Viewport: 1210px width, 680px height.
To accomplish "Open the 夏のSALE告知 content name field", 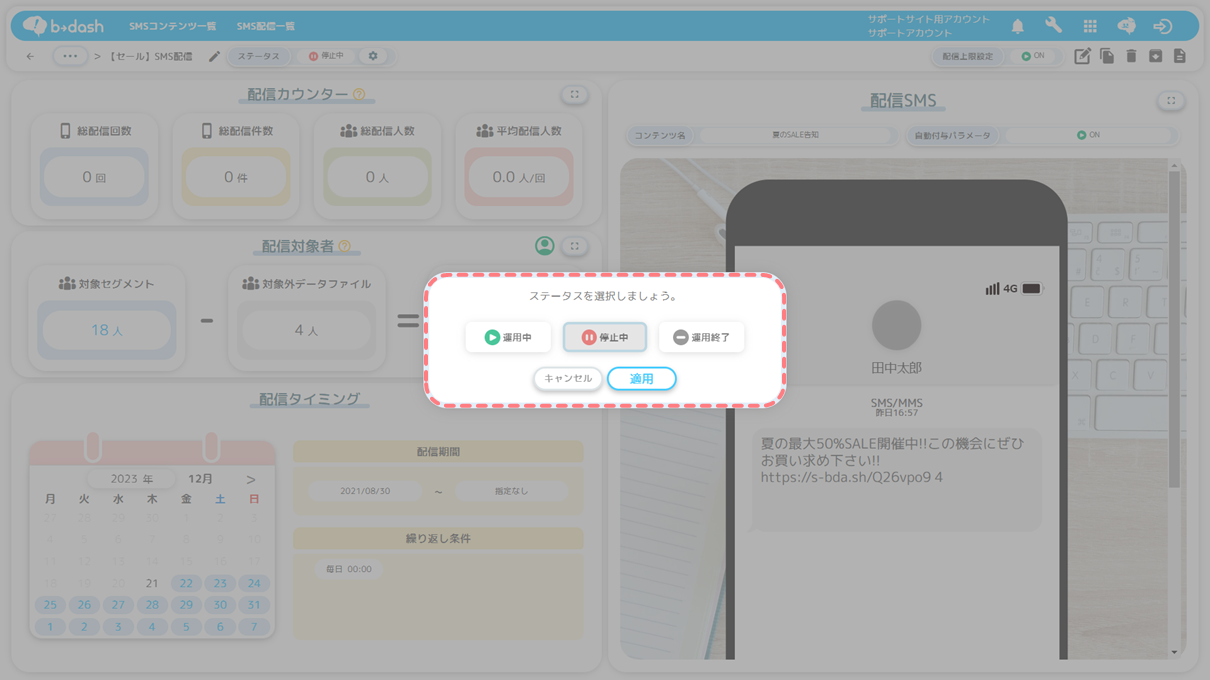I will (795, 135).
